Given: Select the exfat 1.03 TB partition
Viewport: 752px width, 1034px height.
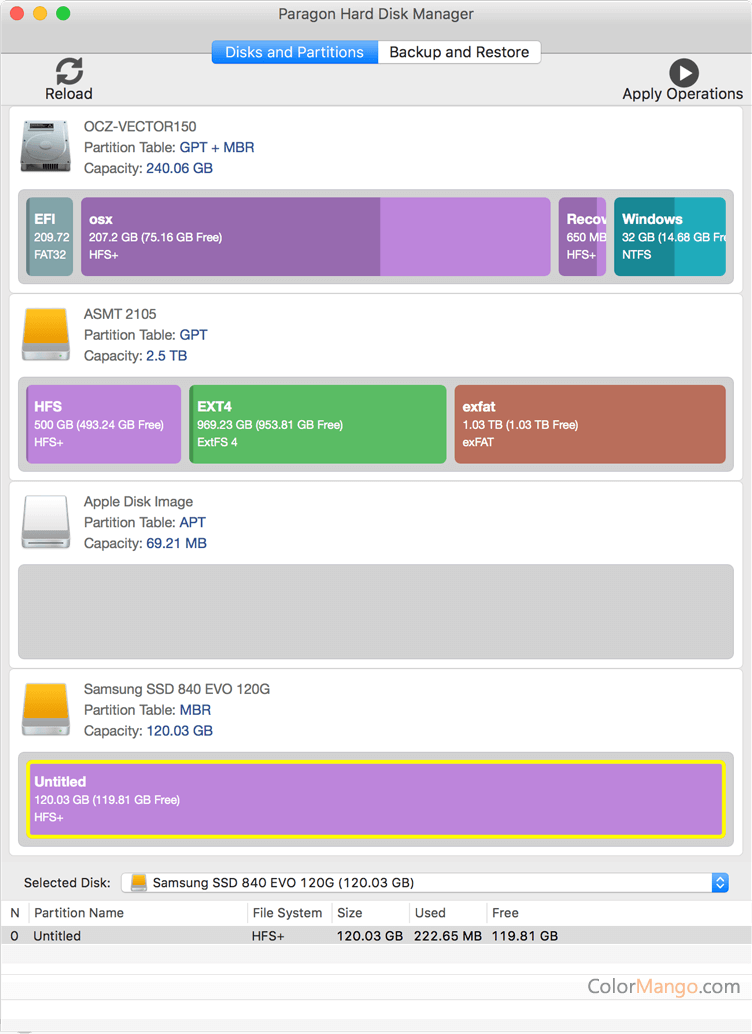Looking at the screenshot, I should [589, 424].
